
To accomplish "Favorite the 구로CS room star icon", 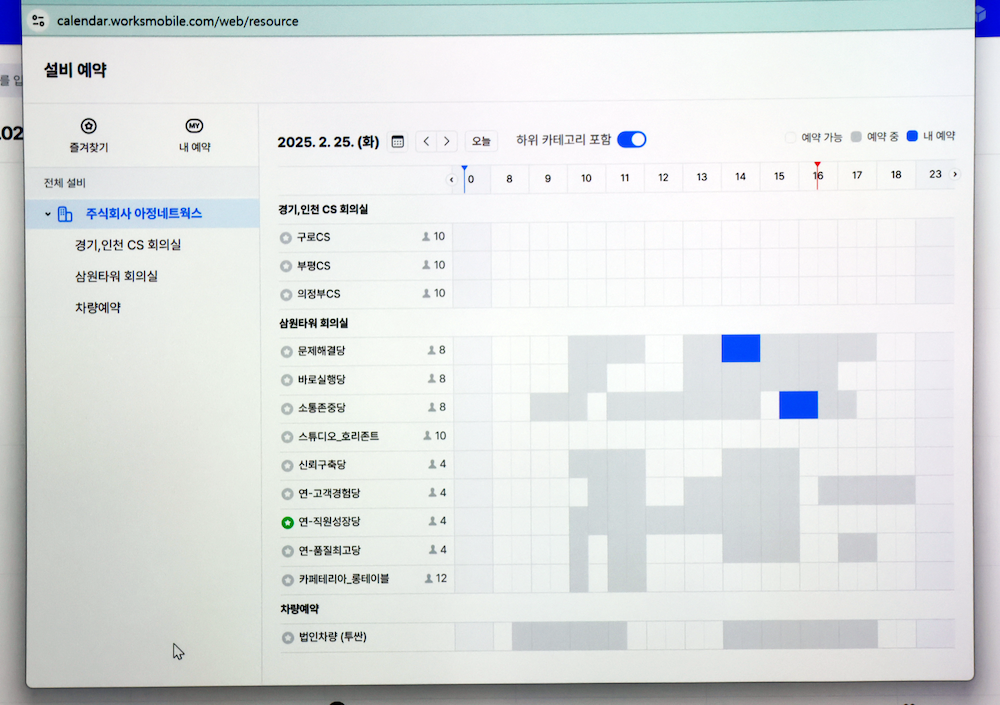I will 286,238.
